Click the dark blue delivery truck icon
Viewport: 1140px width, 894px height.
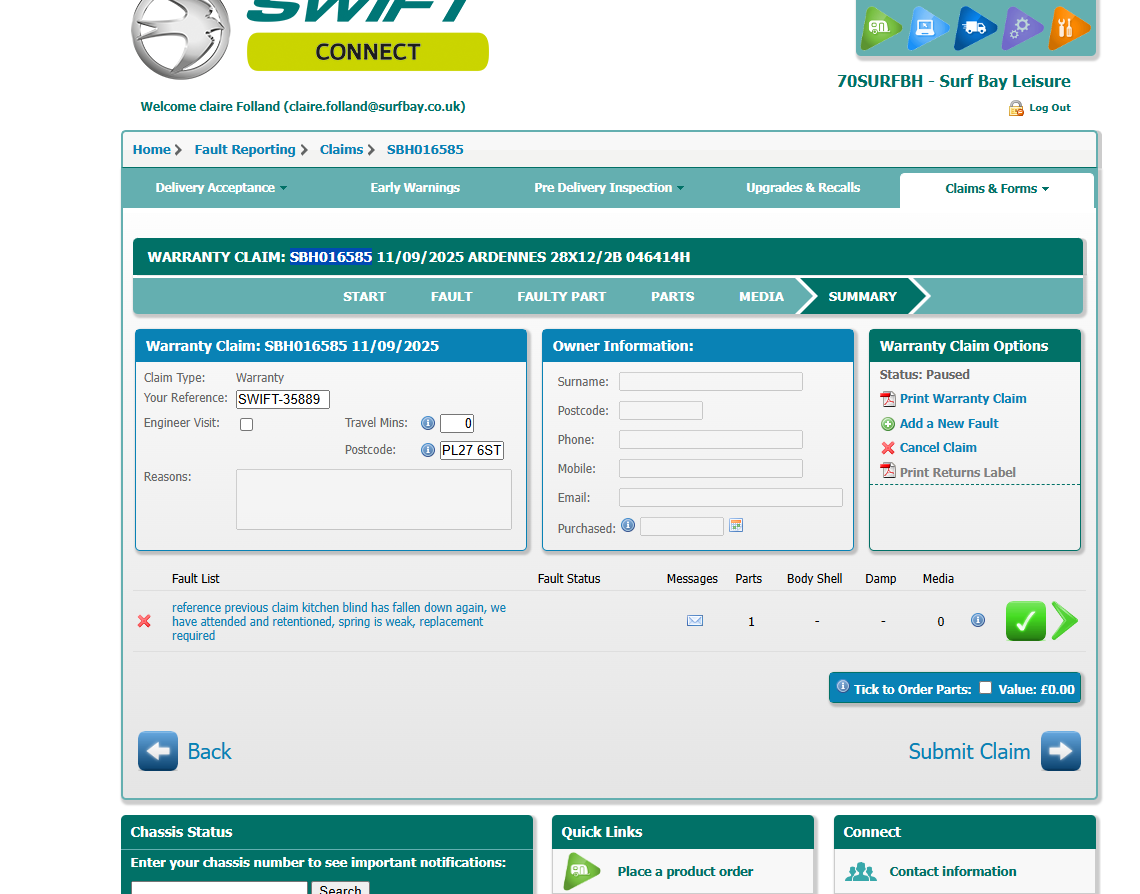coord(974,28)
